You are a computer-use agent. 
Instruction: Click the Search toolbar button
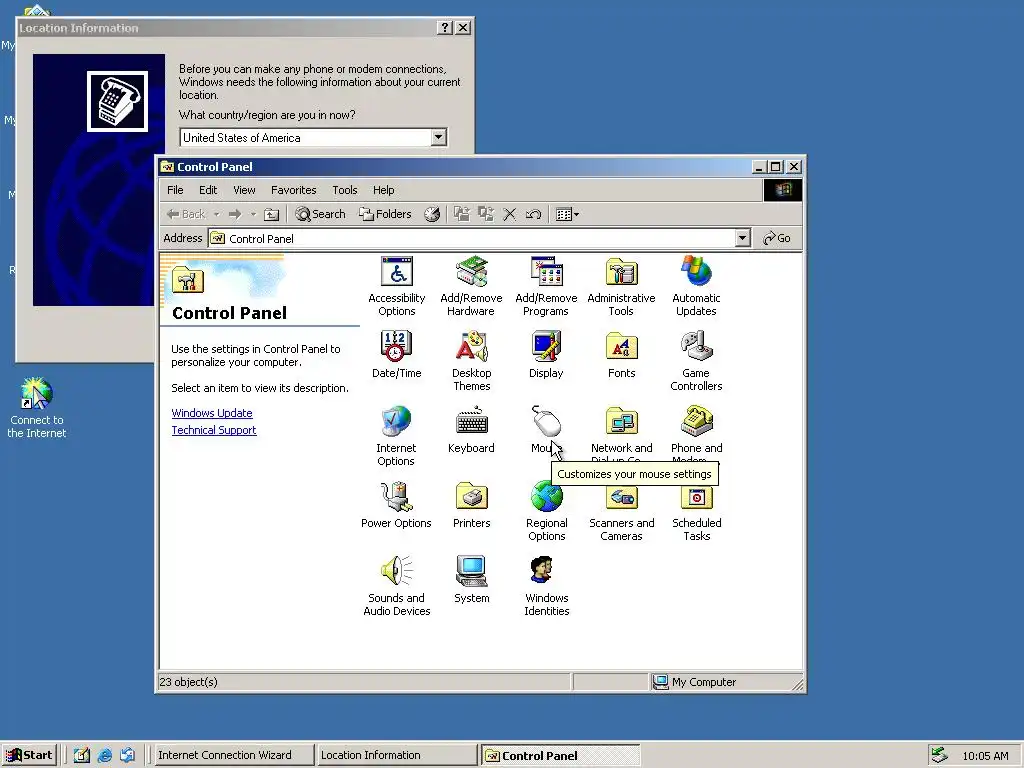(320, 214)
